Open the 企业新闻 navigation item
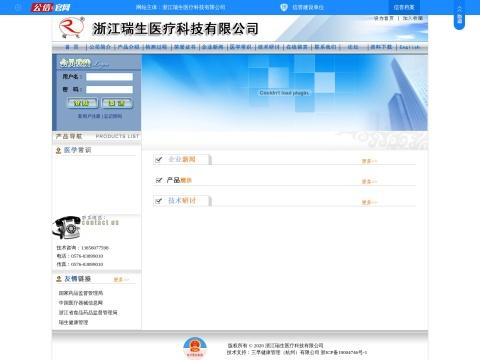The width and height of the screenshot is (480, 360). pyautogui.click(x=213, y=47)
